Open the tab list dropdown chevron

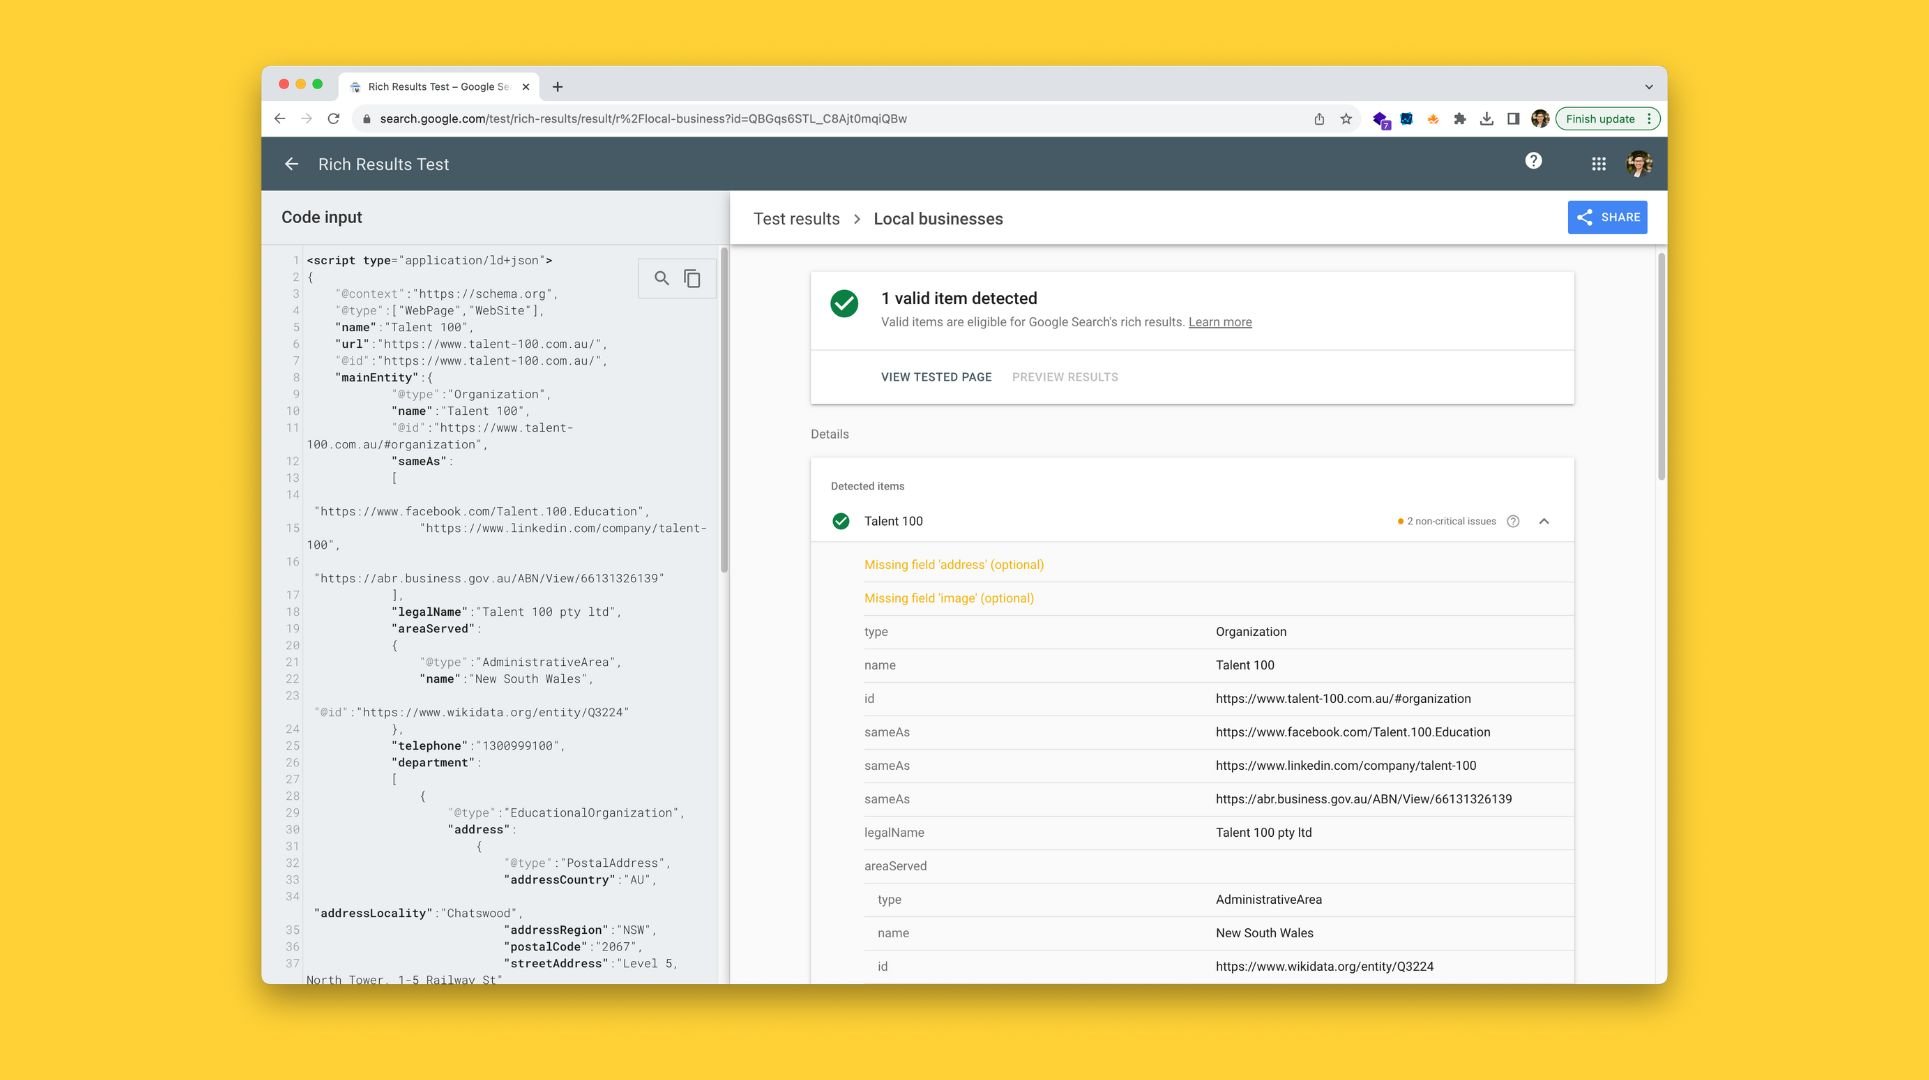[x=1648, y=87]
